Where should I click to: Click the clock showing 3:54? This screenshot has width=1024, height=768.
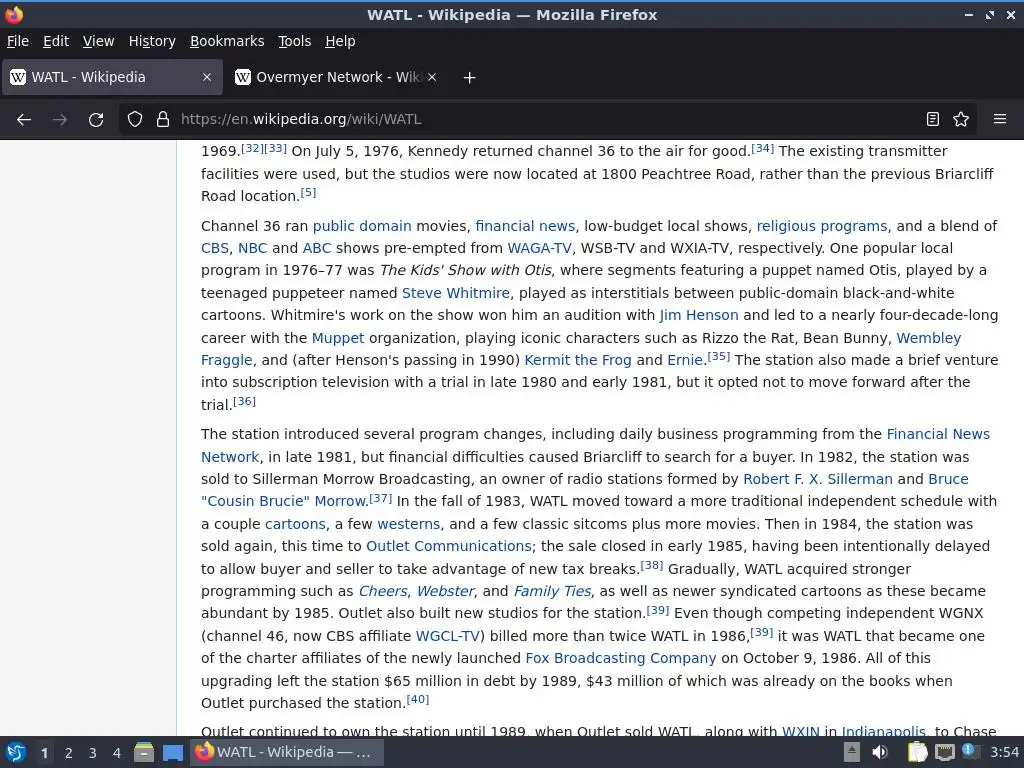[x=1004, y=752]
